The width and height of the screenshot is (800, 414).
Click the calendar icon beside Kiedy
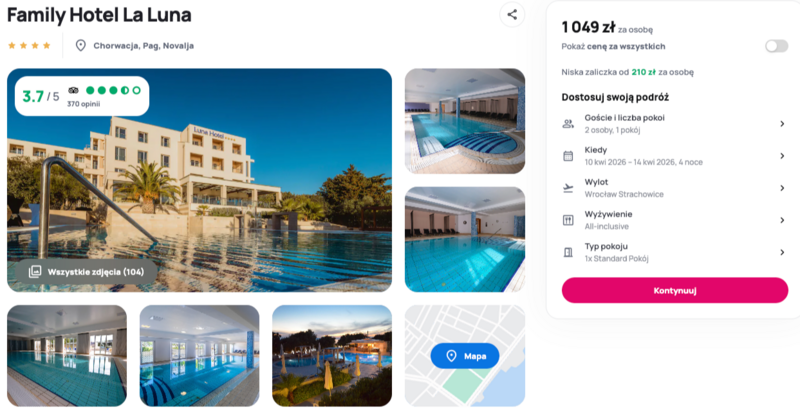pos(568,156)
